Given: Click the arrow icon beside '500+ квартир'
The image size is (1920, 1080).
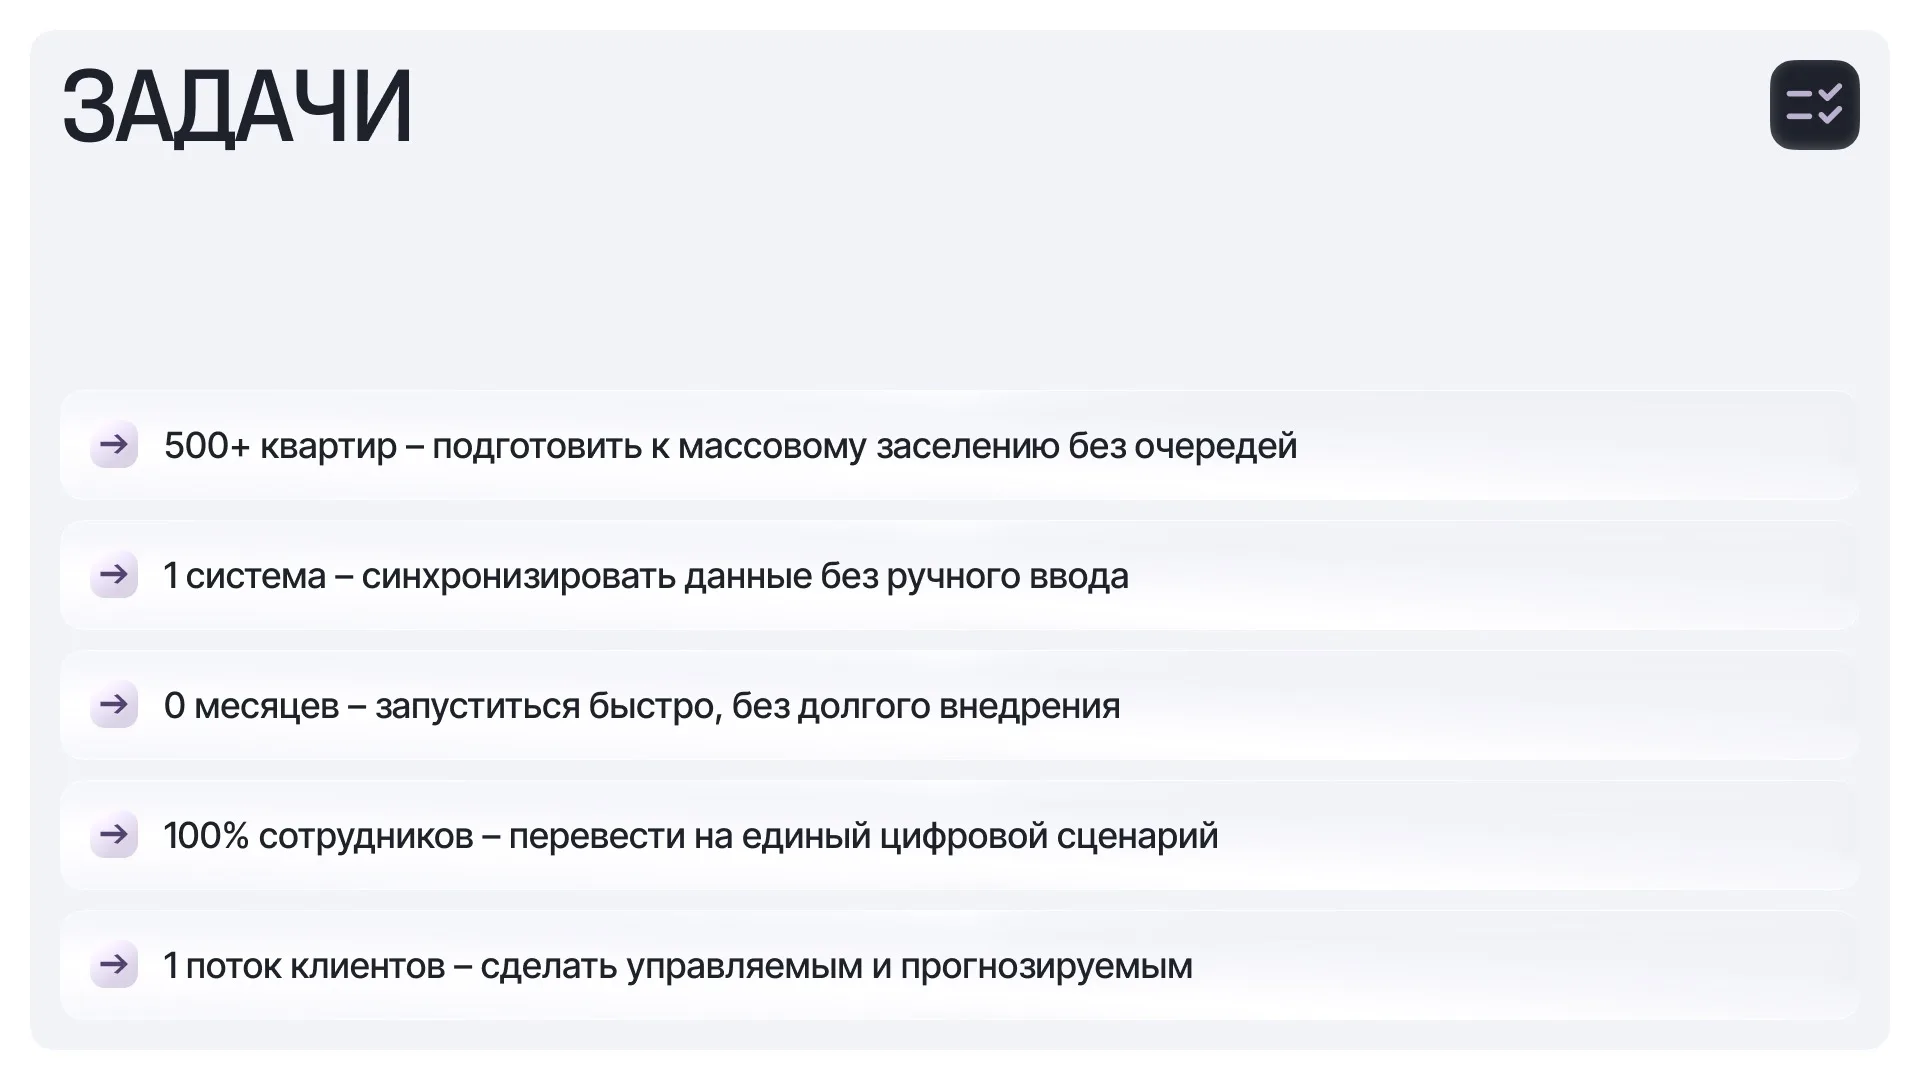Looking at the screenshot, I should tap(114, 444).
